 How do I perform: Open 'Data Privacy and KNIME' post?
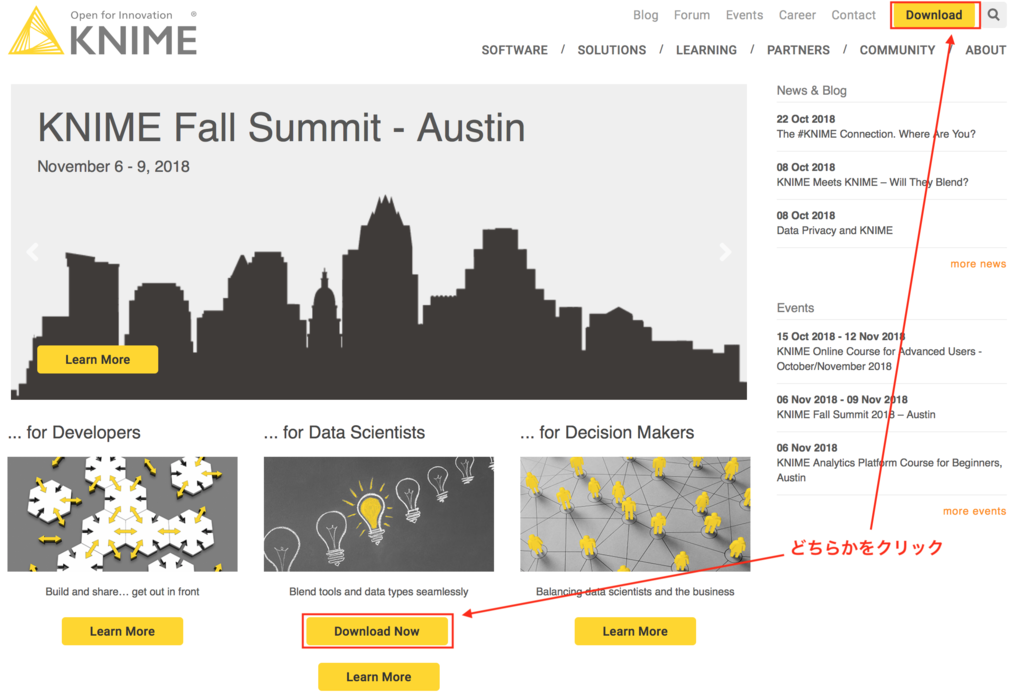coord(834,231)
